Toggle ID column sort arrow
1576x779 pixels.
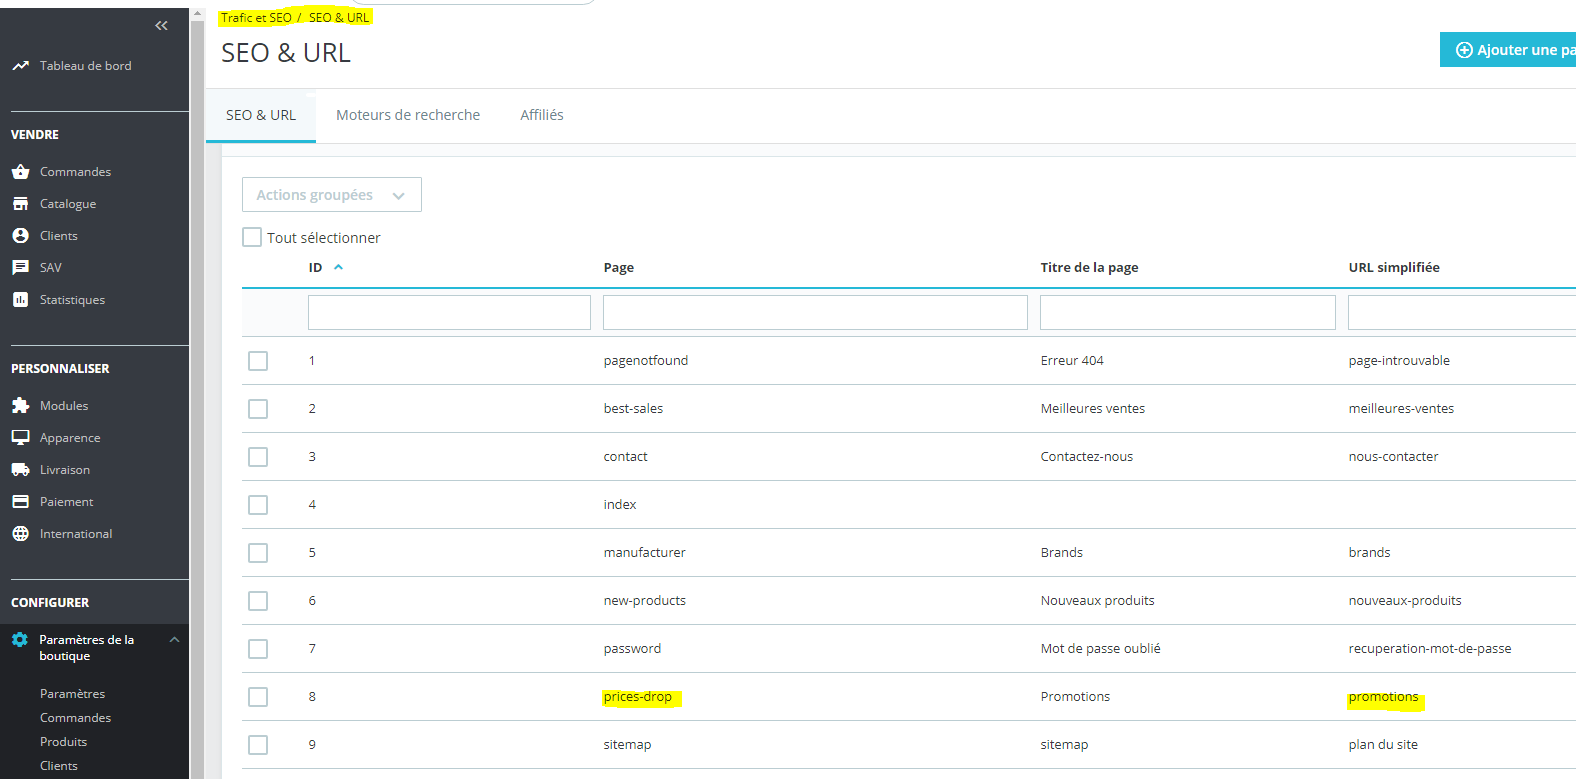pos(338,267)
